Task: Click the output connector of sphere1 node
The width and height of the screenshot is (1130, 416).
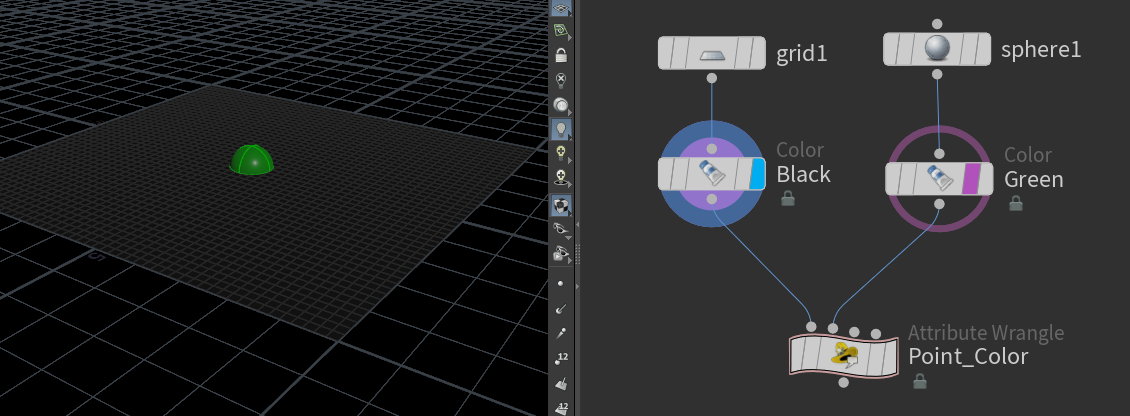Action: 937,74
